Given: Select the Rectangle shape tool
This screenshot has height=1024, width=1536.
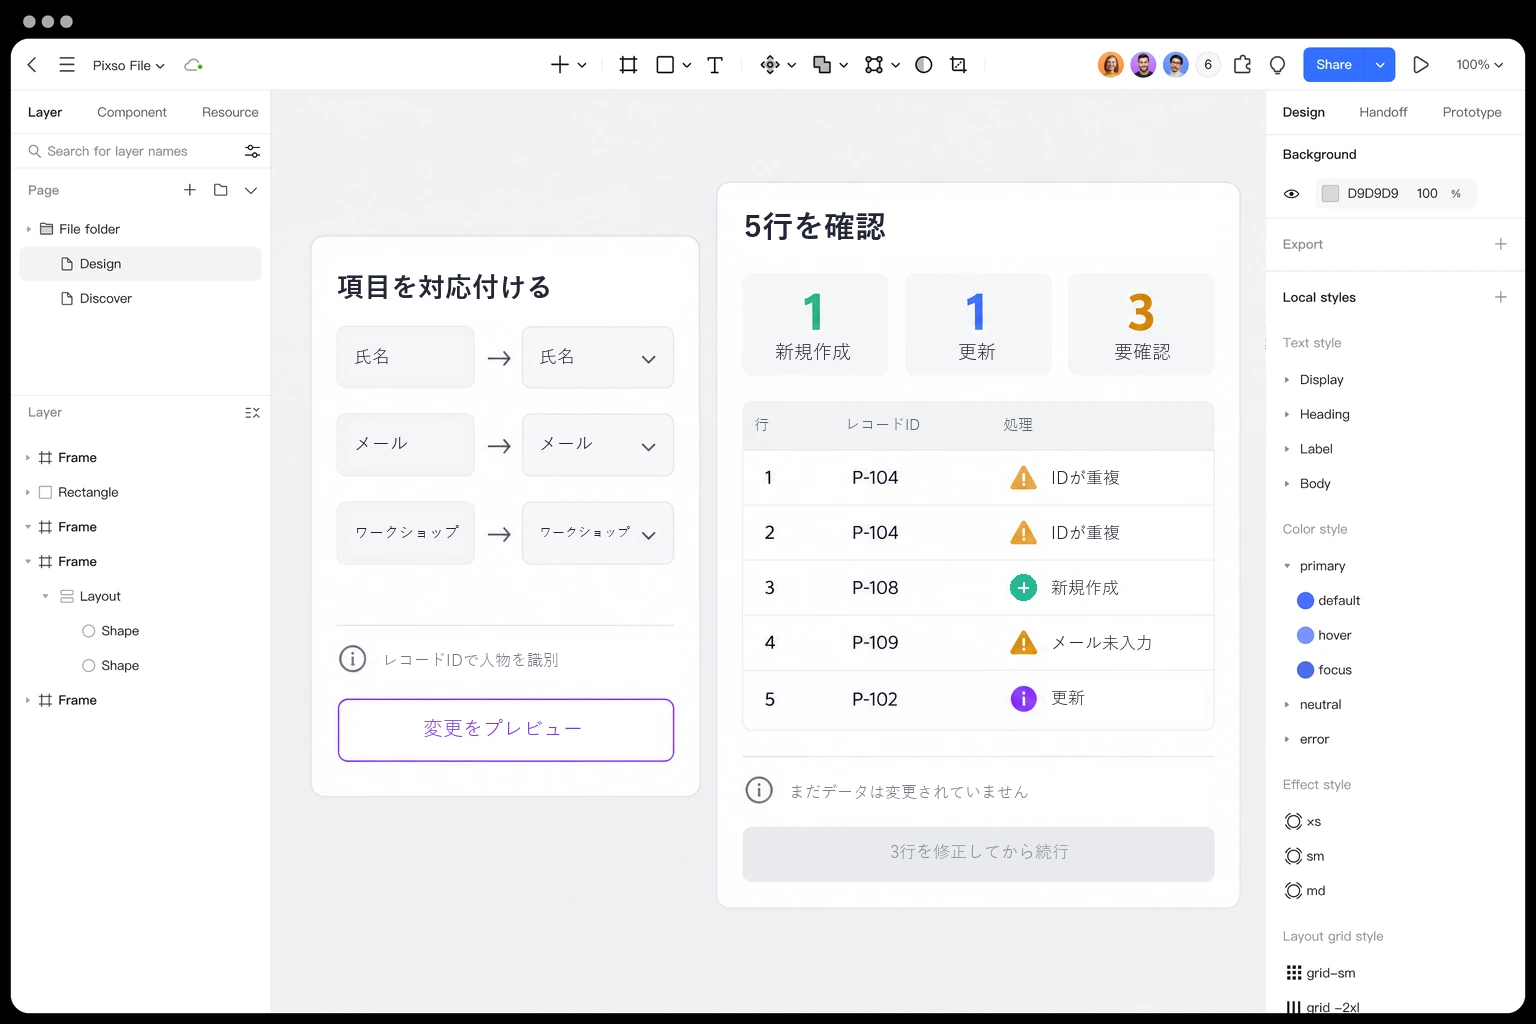Looking at the screenshot, I should (x=665, y=65).
